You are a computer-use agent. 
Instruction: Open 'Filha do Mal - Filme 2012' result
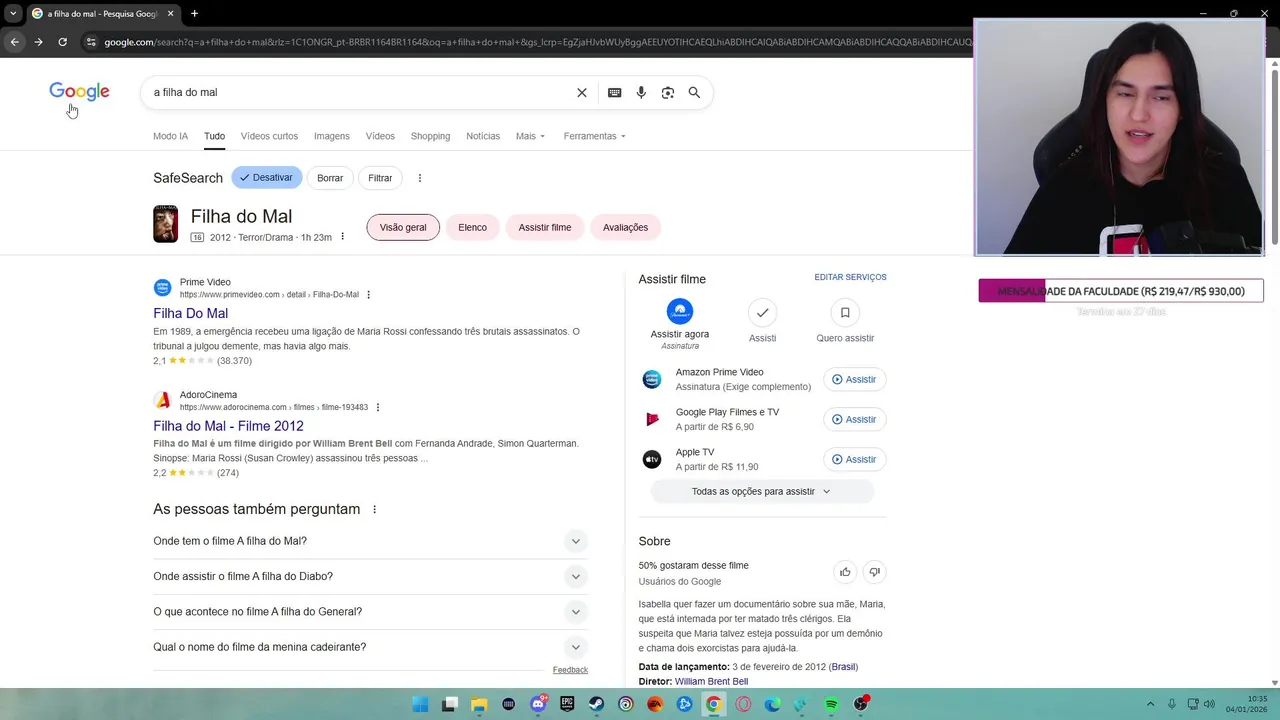pos(228,426)
